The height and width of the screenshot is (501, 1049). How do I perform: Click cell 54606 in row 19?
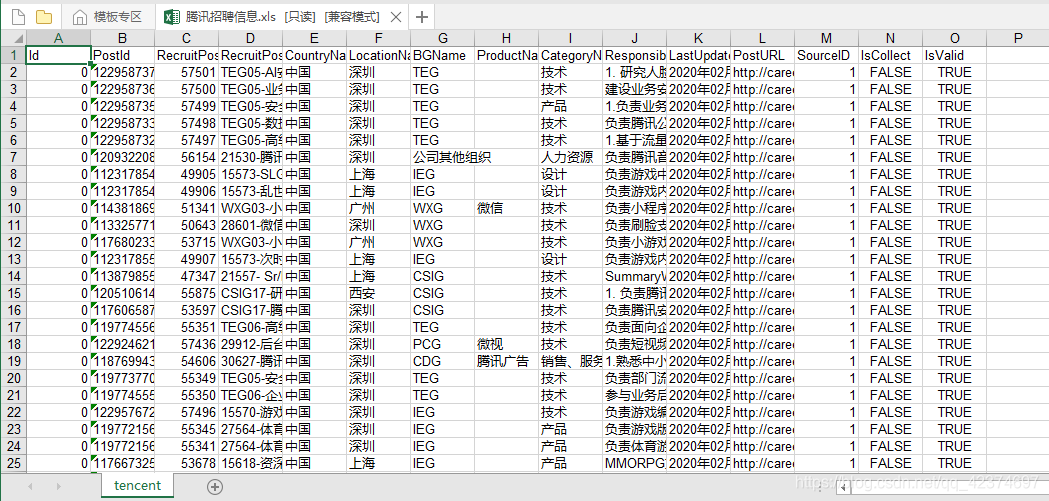pyautogui.click(x=187, y=361)
